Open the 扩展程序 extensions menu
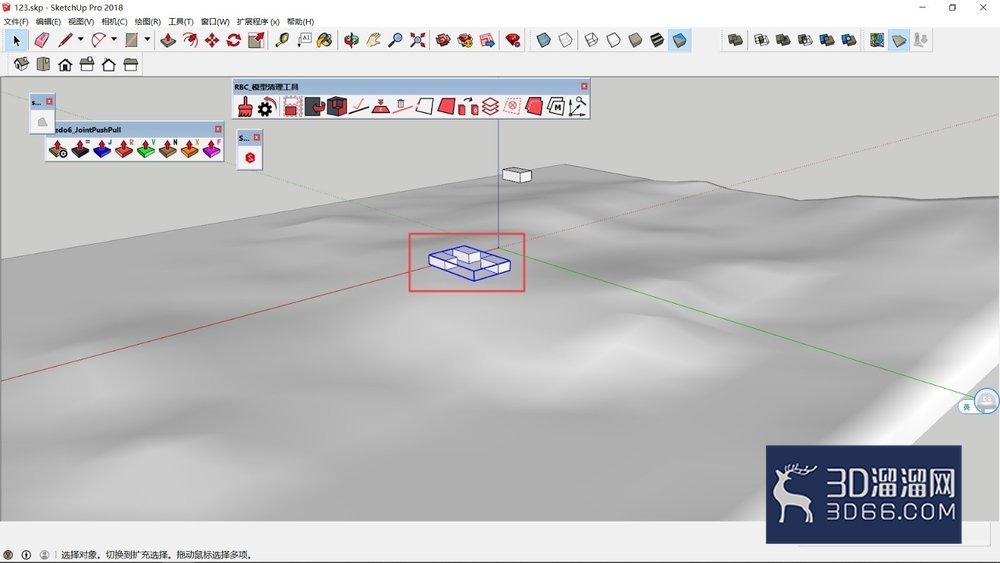 258,21
